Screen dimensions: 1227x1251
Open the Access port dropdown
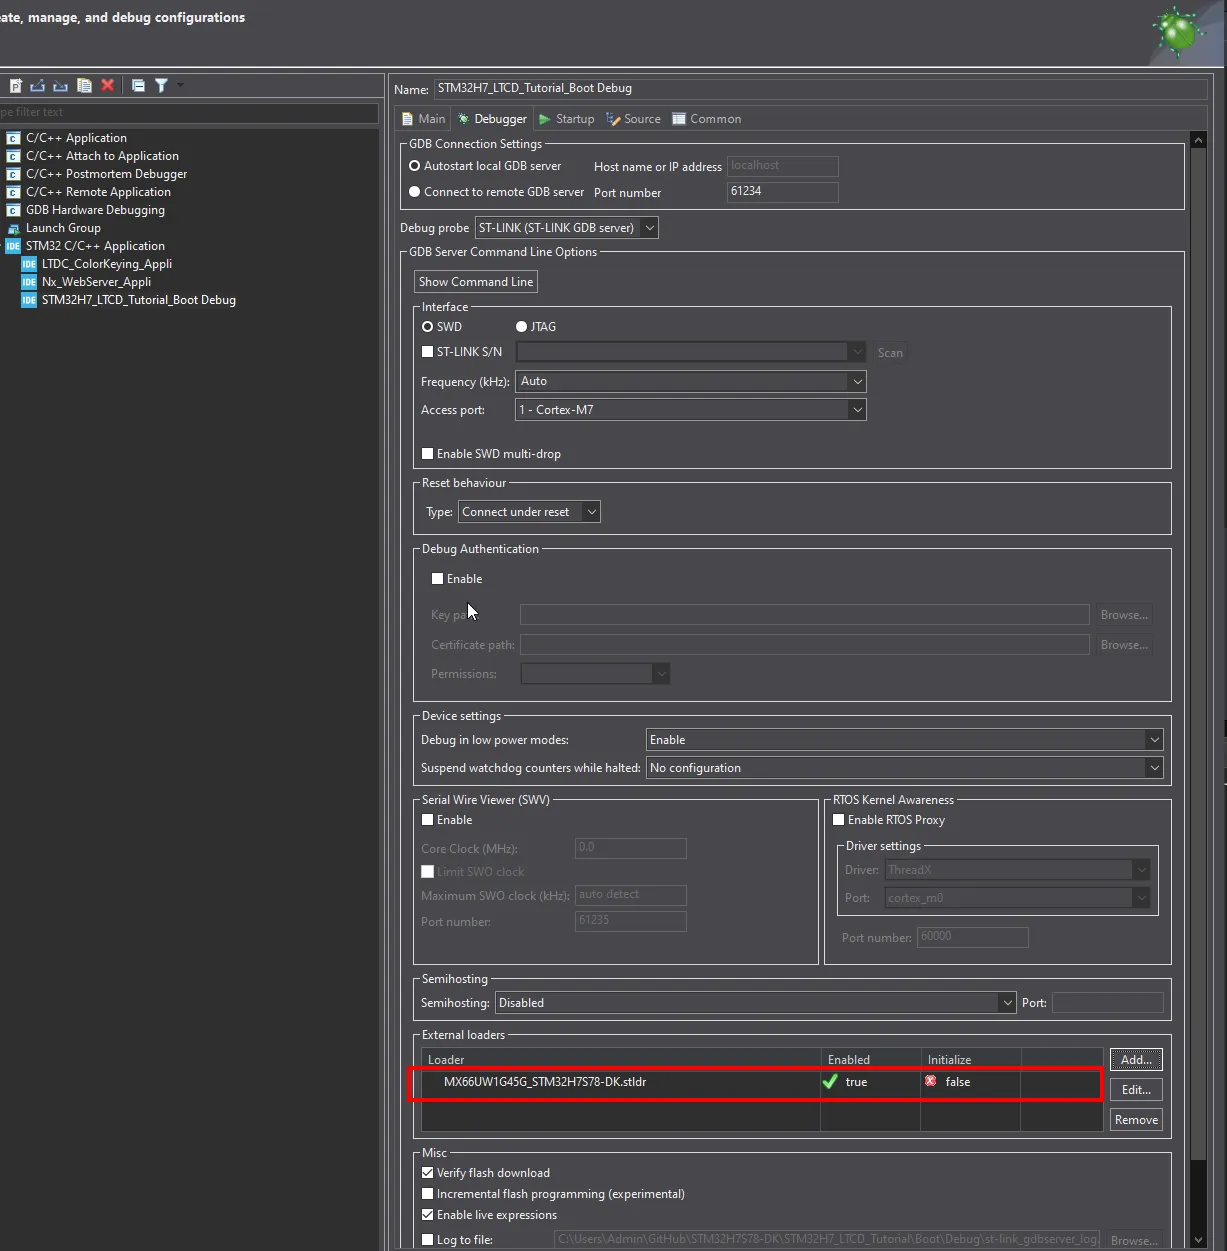click(690, 410)
